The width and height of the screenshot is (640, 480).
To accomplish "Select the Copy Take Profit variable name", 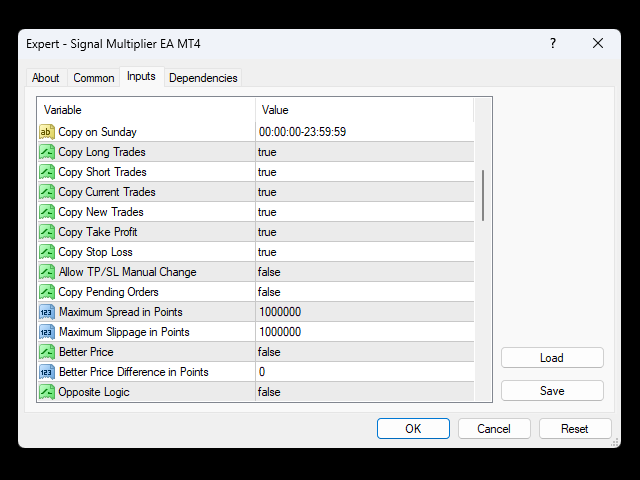I will tap(98, 232).
